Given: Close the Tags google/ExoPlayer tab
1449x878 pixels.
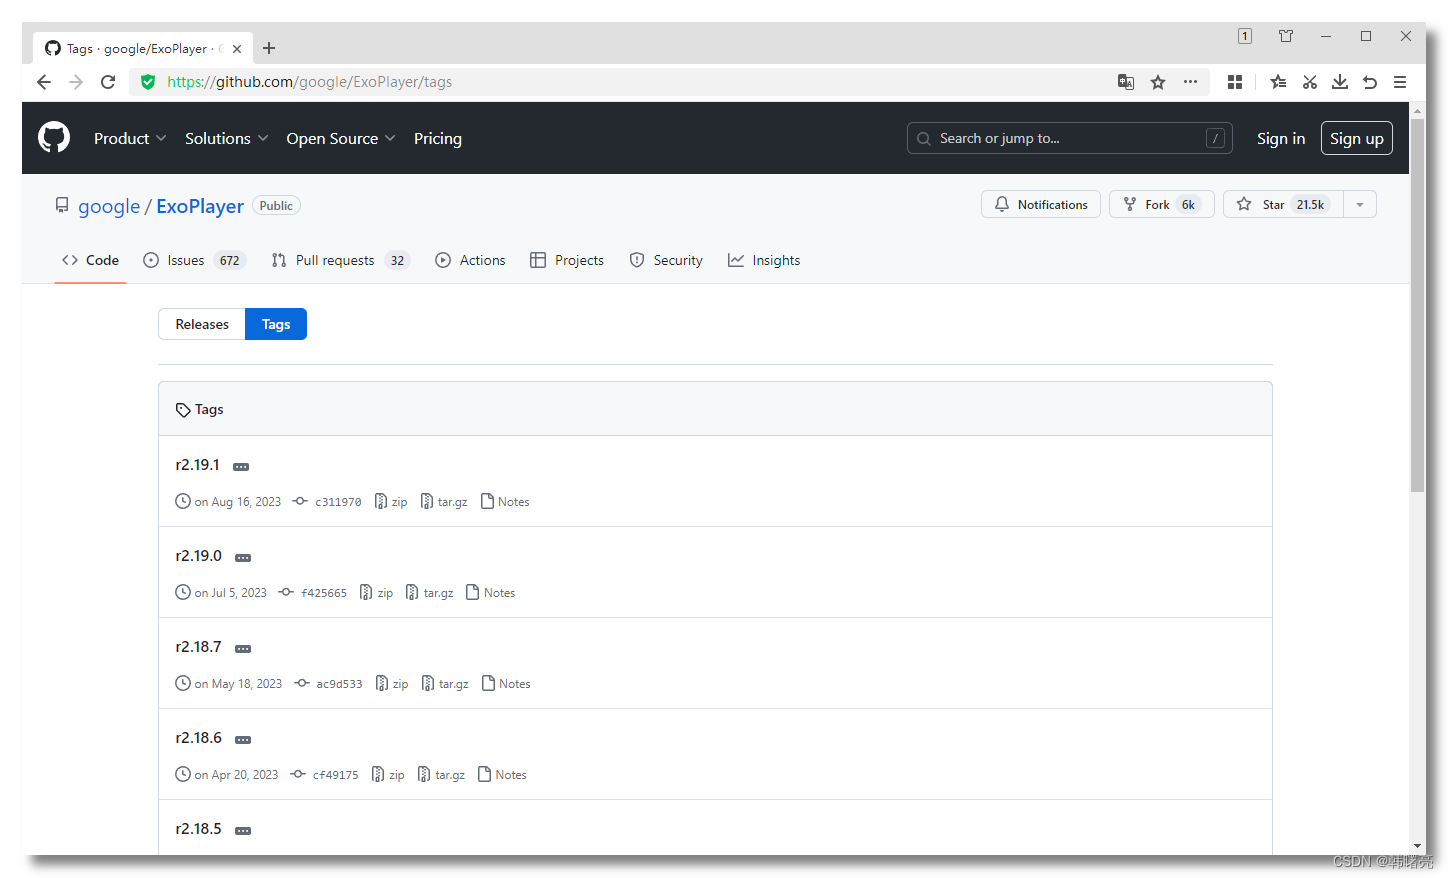Looking at the screenshot, I should 237,48.
